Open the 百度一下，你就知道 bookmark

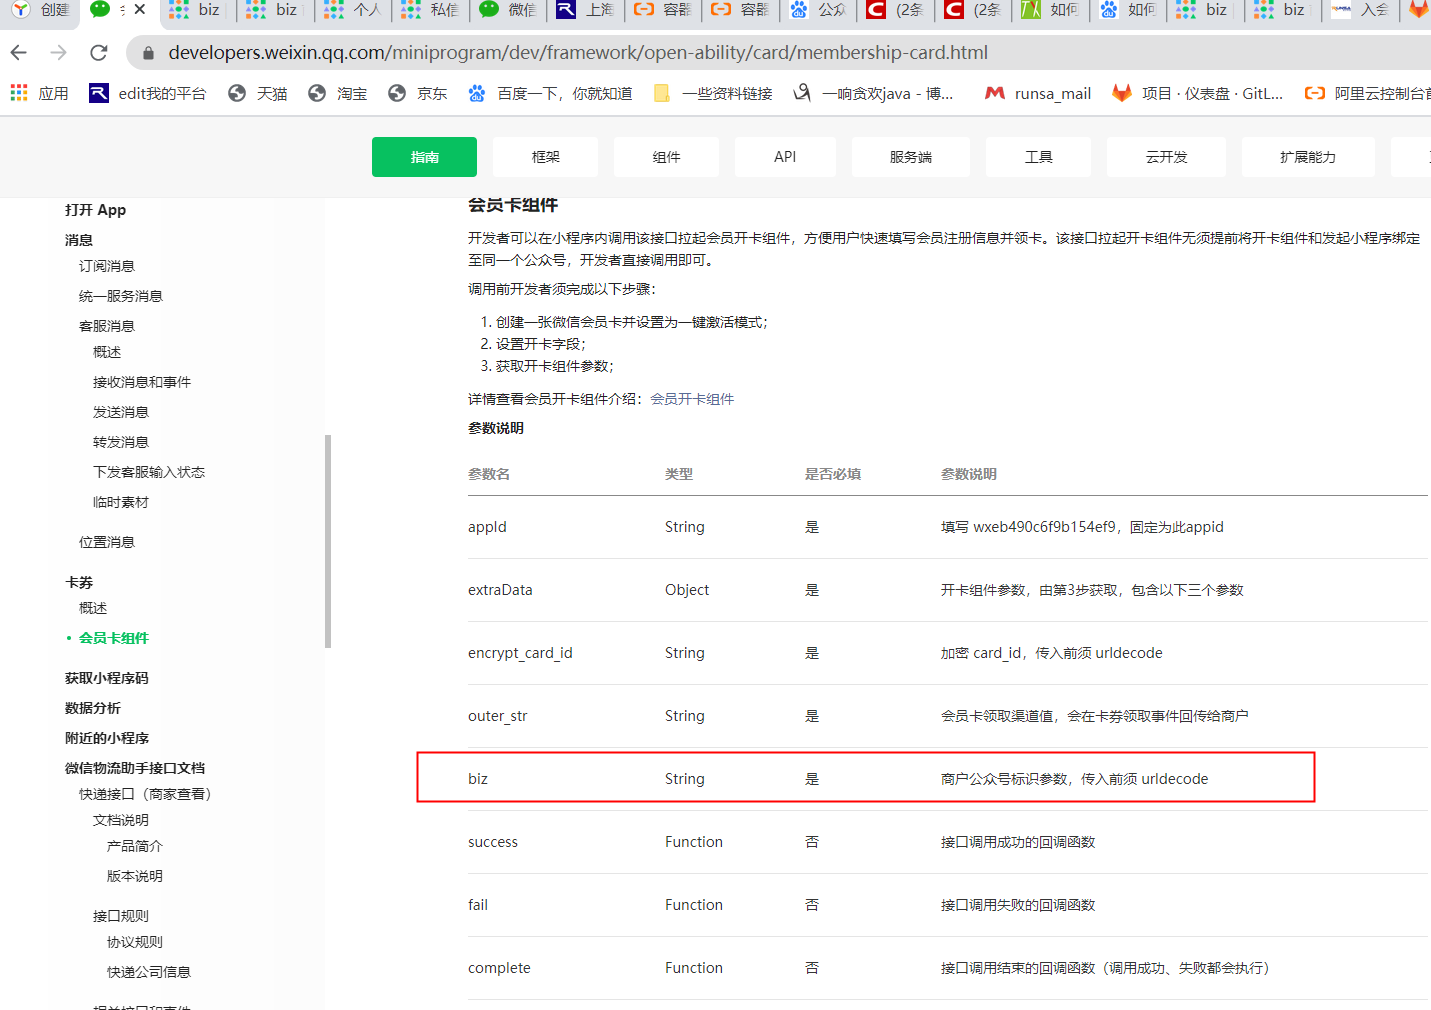click(x=550, y=93)
